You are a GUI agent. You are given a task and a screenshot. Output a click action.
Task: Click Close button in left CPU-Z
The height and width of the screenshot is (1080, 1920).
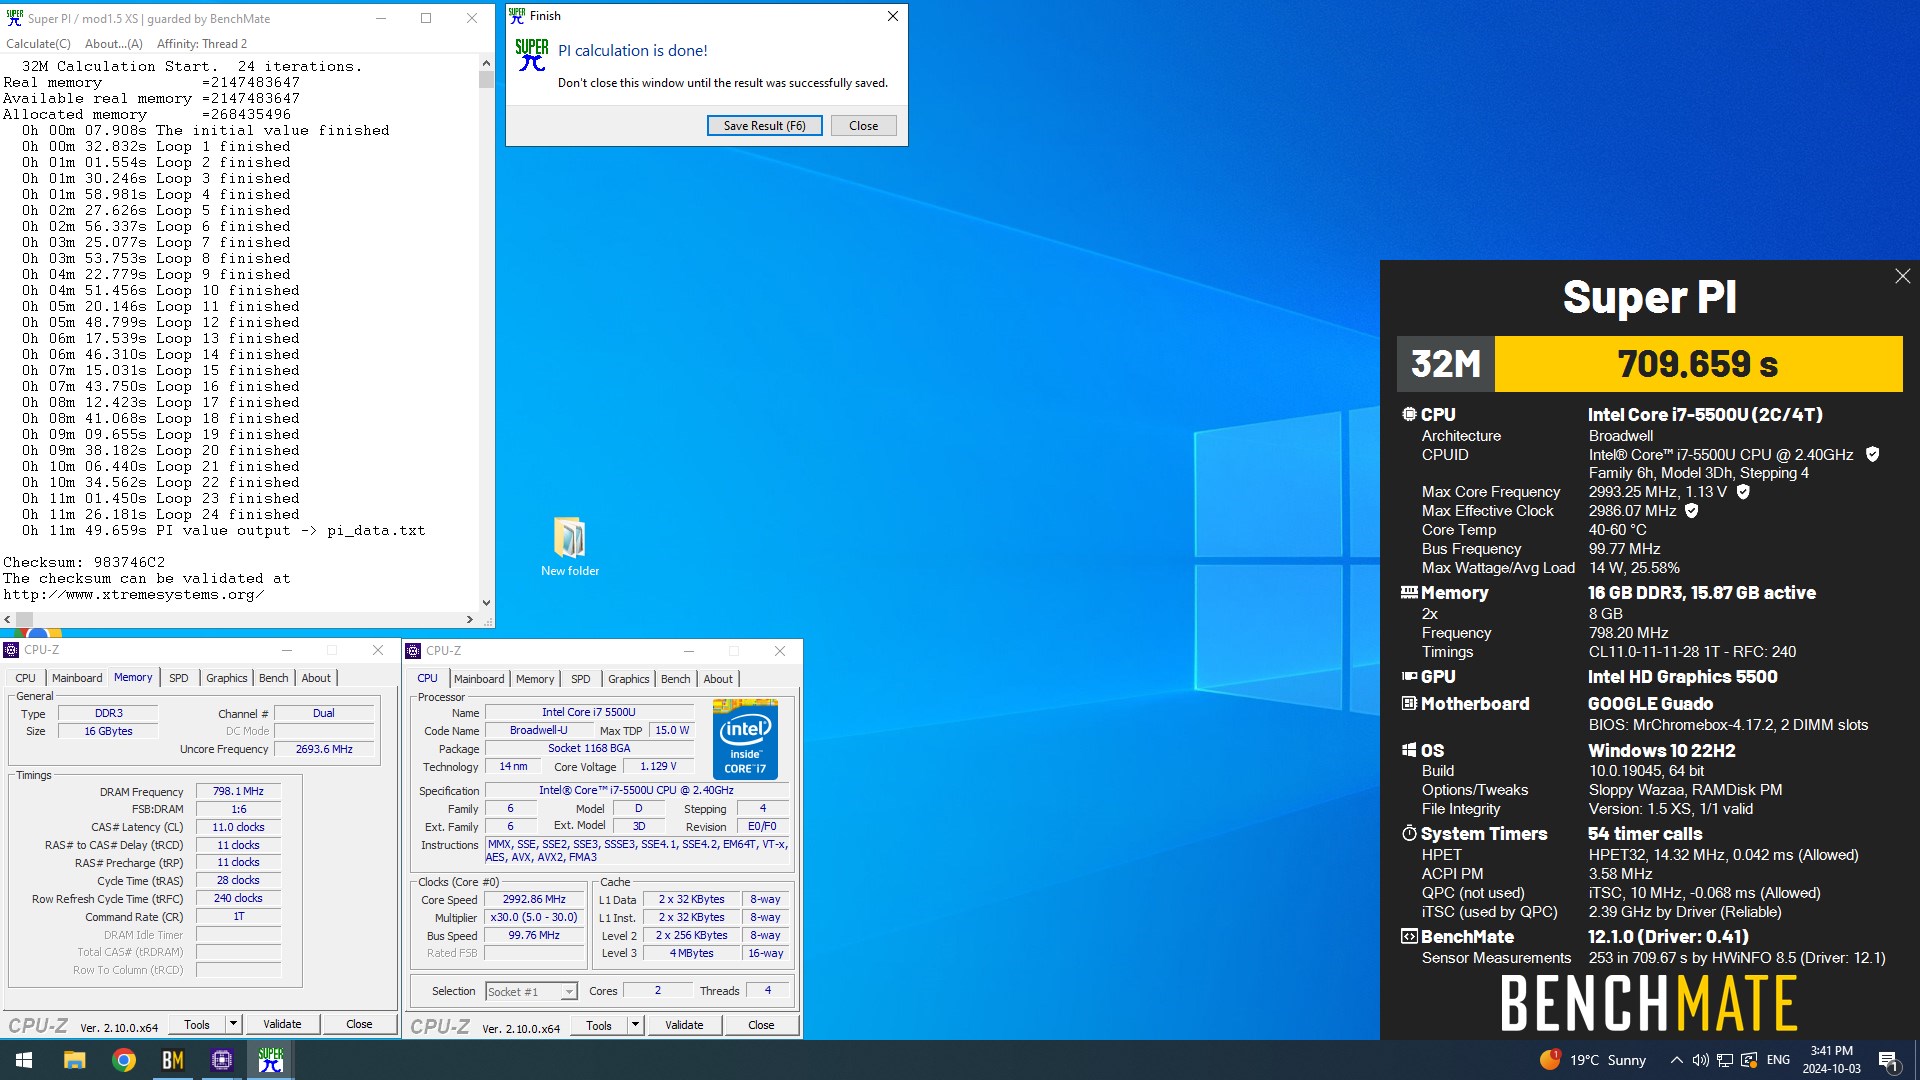click(359, 1024)
